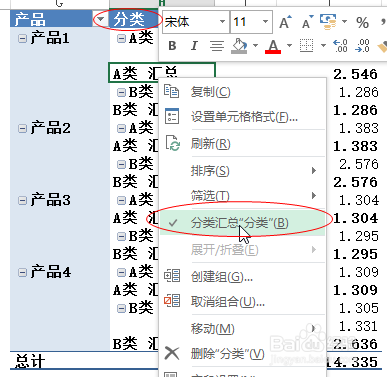Collapse the 产品4 group
Image resolution: width=387 pixels, height=377 pixels.
click(22, 272)
